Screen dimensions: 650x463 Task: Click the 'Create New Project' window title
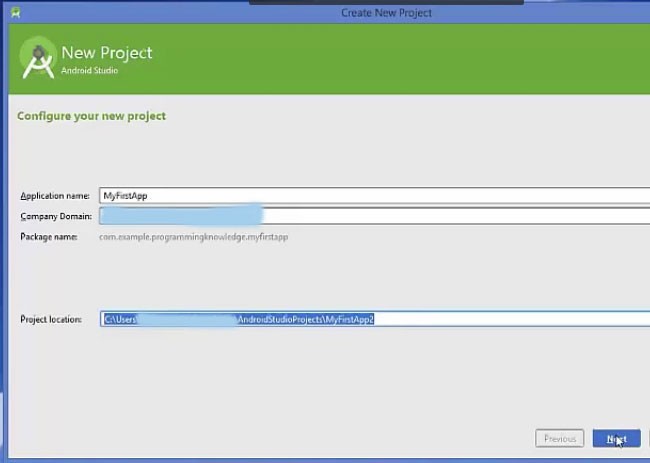point(386,13)
